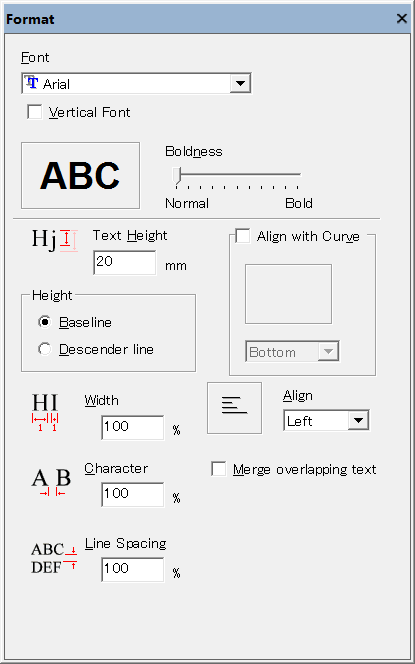The width and height of the screenshot is (415, 664).
Task: Close the Format panel
Action: (401, 19)
